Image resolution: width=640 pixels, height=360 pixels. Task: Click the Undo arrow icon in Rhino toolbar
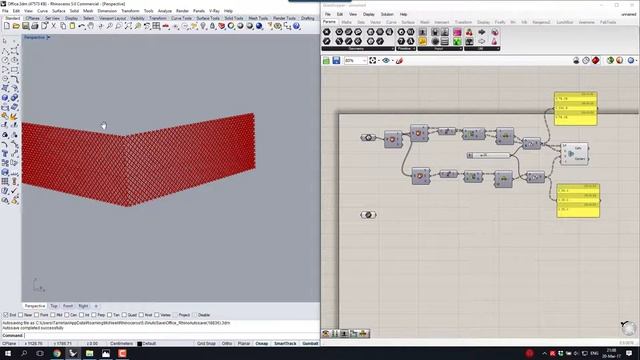point(82,26)
